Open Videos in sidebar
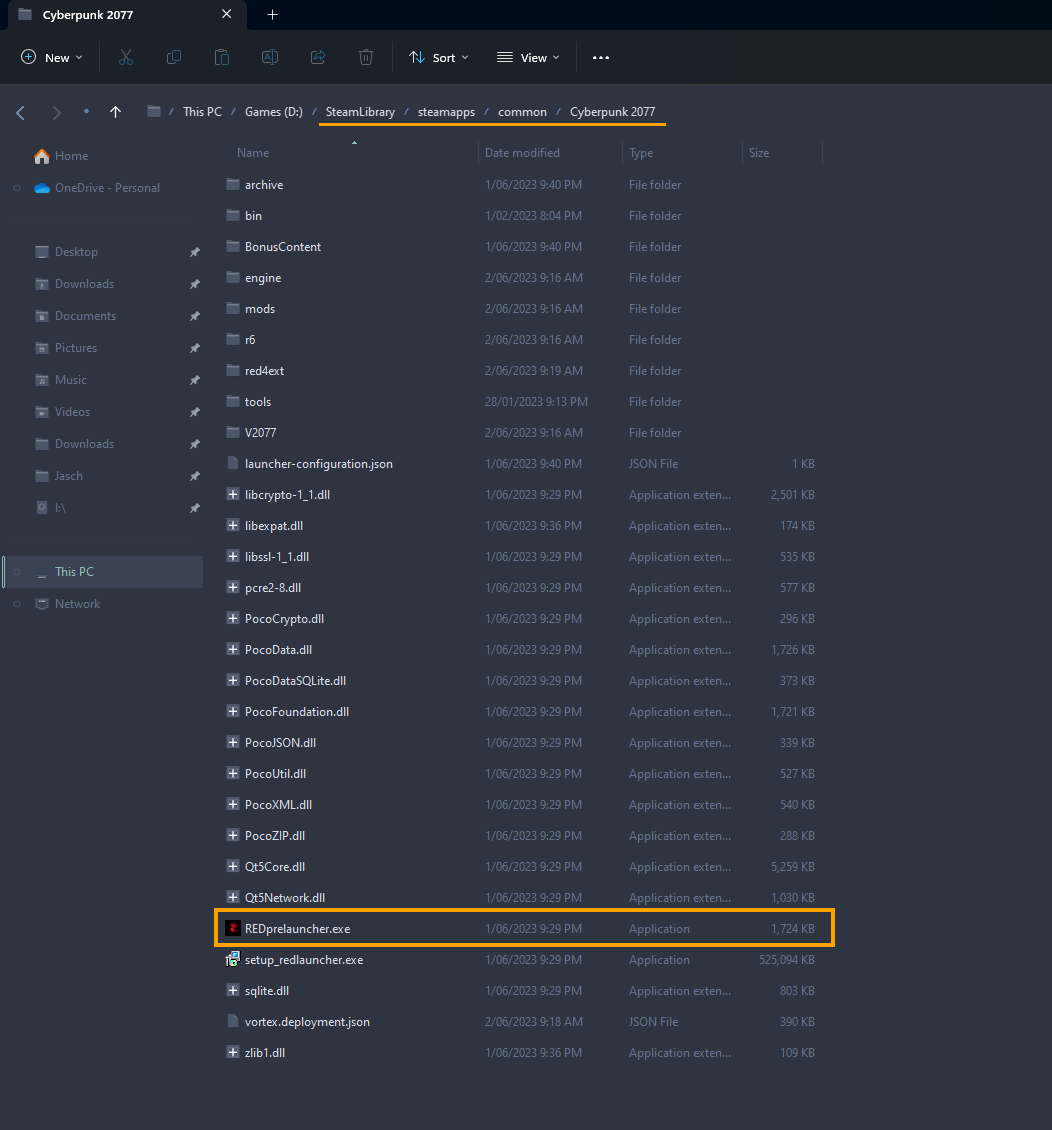1052x1130 pixels. pyautogui.click(x=72, y=412)
